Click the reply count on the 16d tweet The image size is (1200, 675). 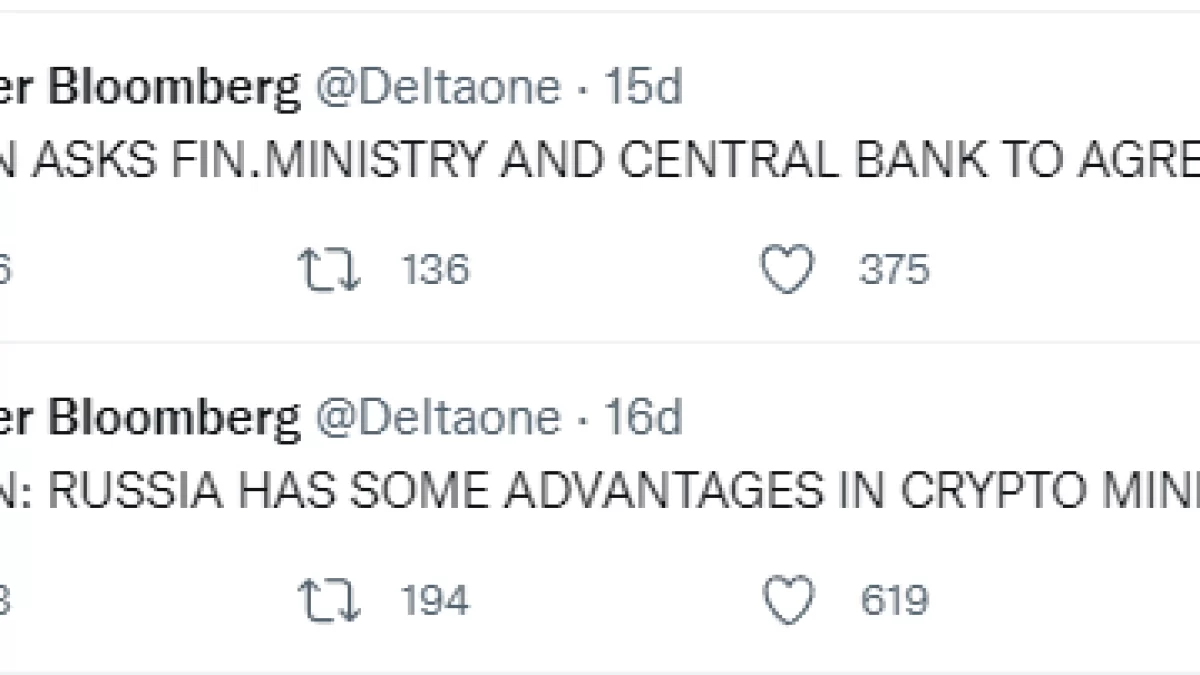[5, 600]
